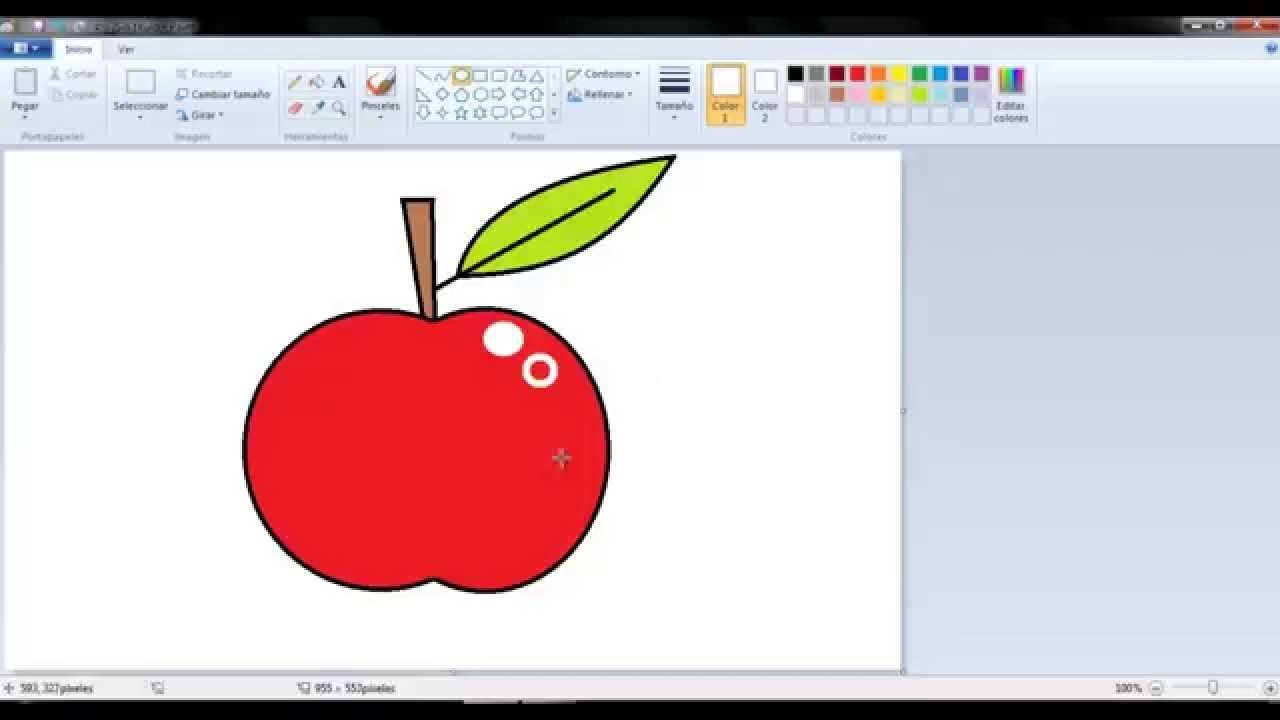Open the Paint file menu button
1280x720 pixels.
point(25,48)
